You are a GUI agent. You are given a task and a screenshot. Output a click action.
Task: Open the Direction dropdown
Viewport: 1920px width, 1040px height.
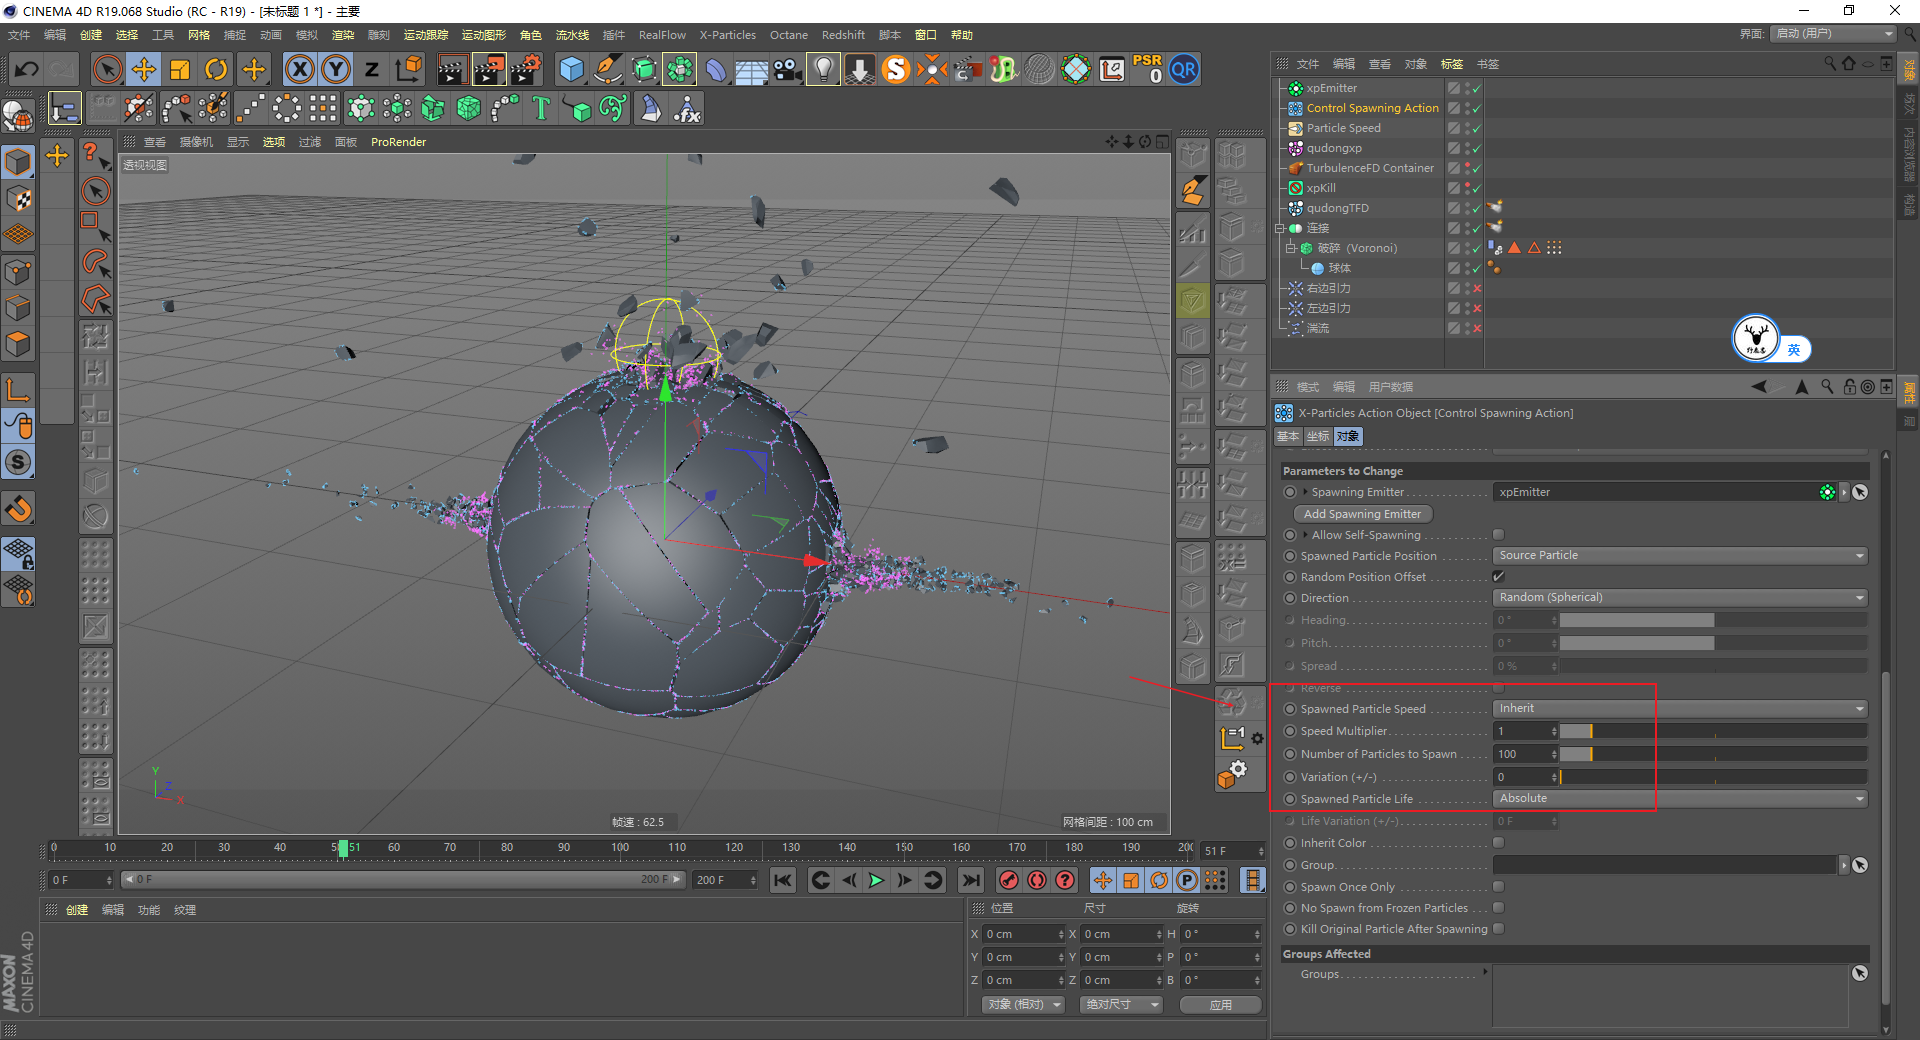1680,598
